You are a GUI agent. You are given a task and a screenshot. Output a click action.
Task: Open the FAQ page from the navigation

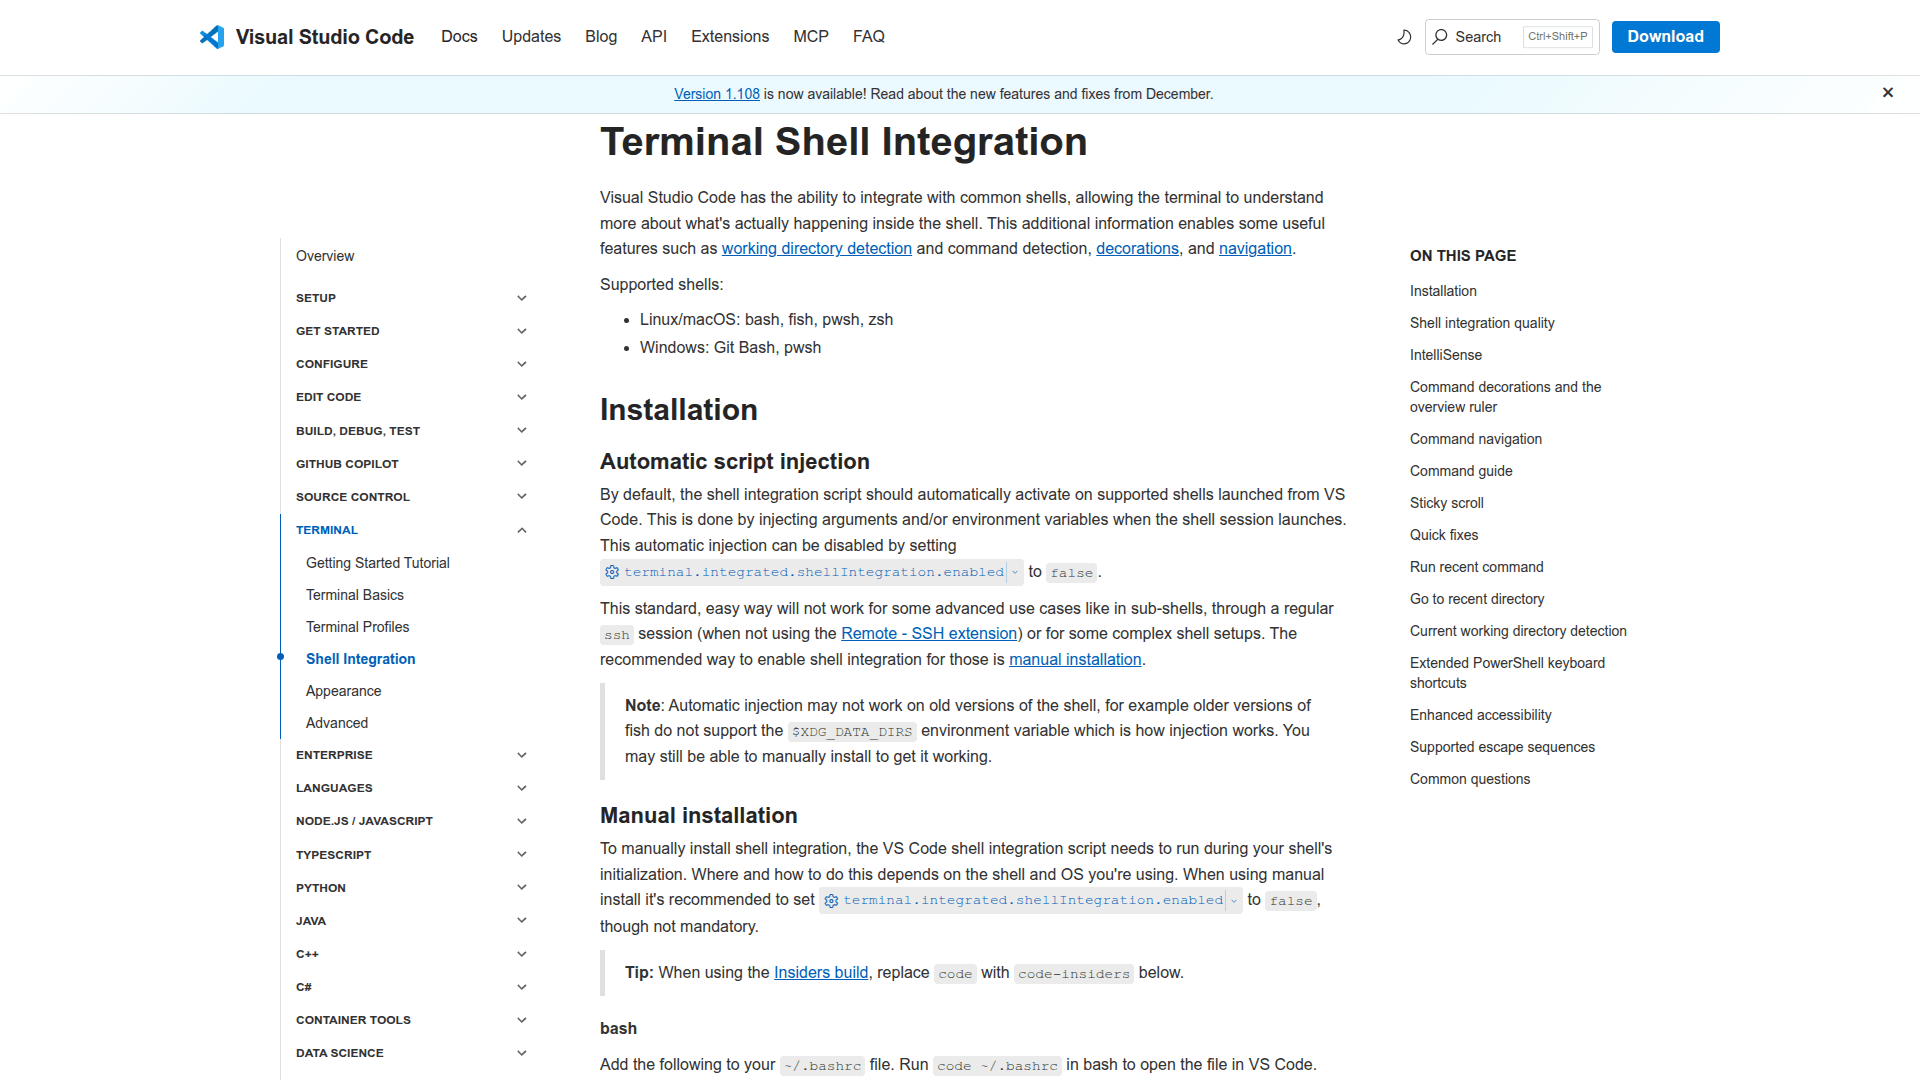point(868,36)
